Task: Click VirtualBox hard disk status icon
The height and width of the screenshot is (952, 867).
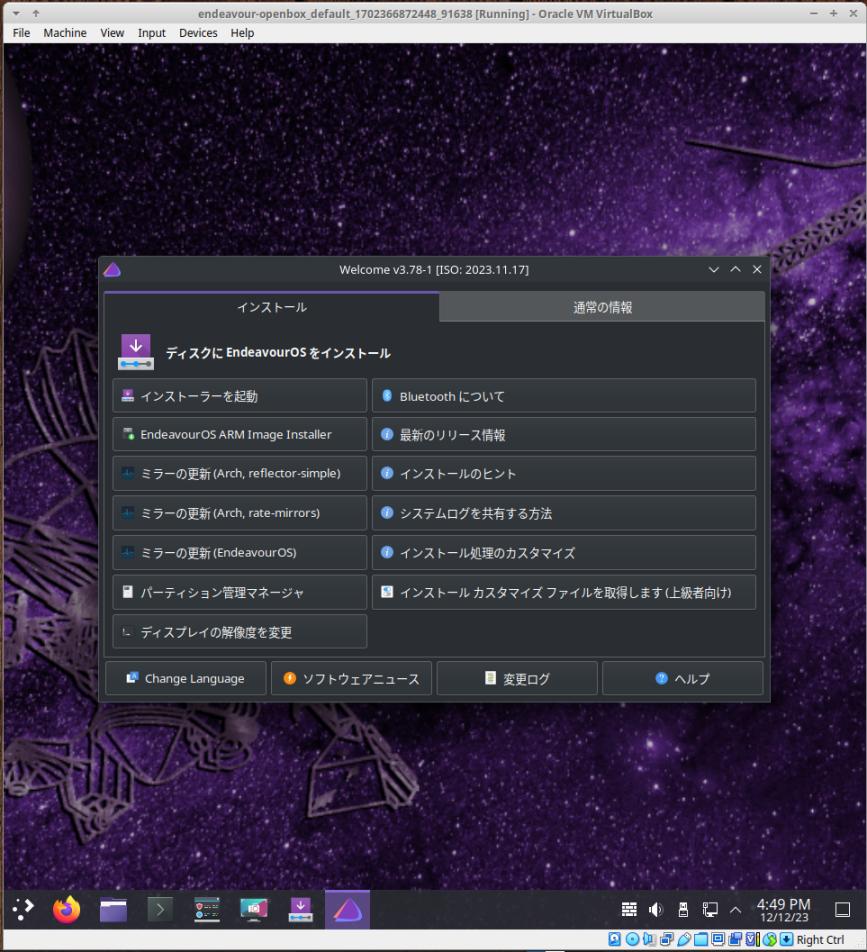Action: pos(614,939)
